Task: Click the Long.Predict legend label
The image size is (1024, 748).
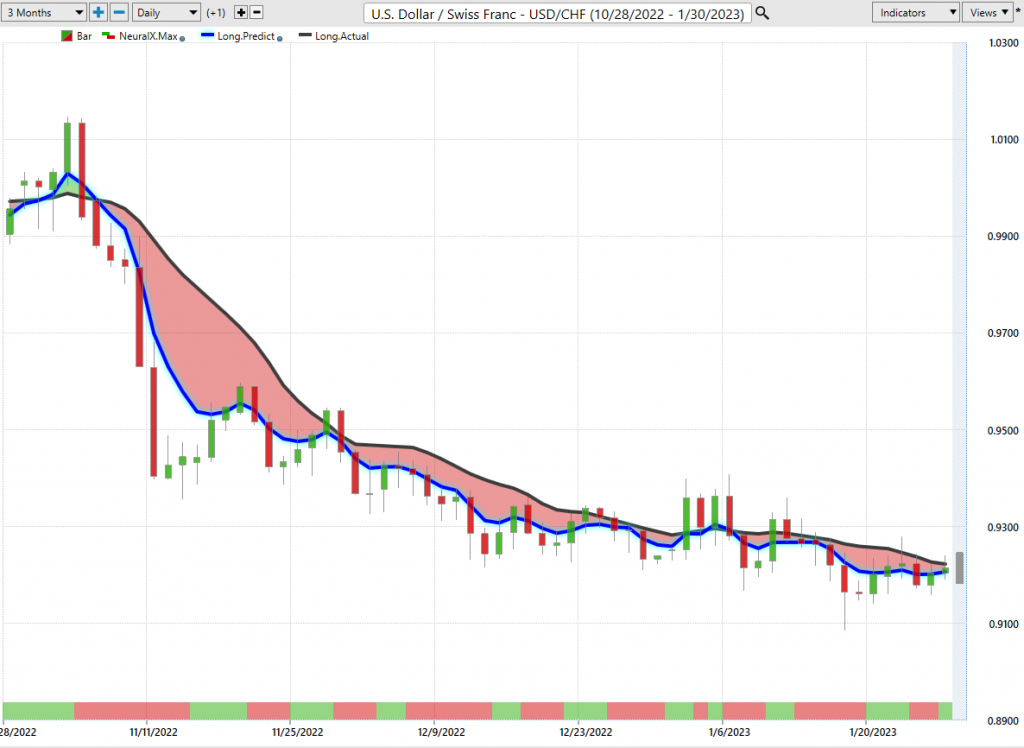Action: click(x=246, y=36)
